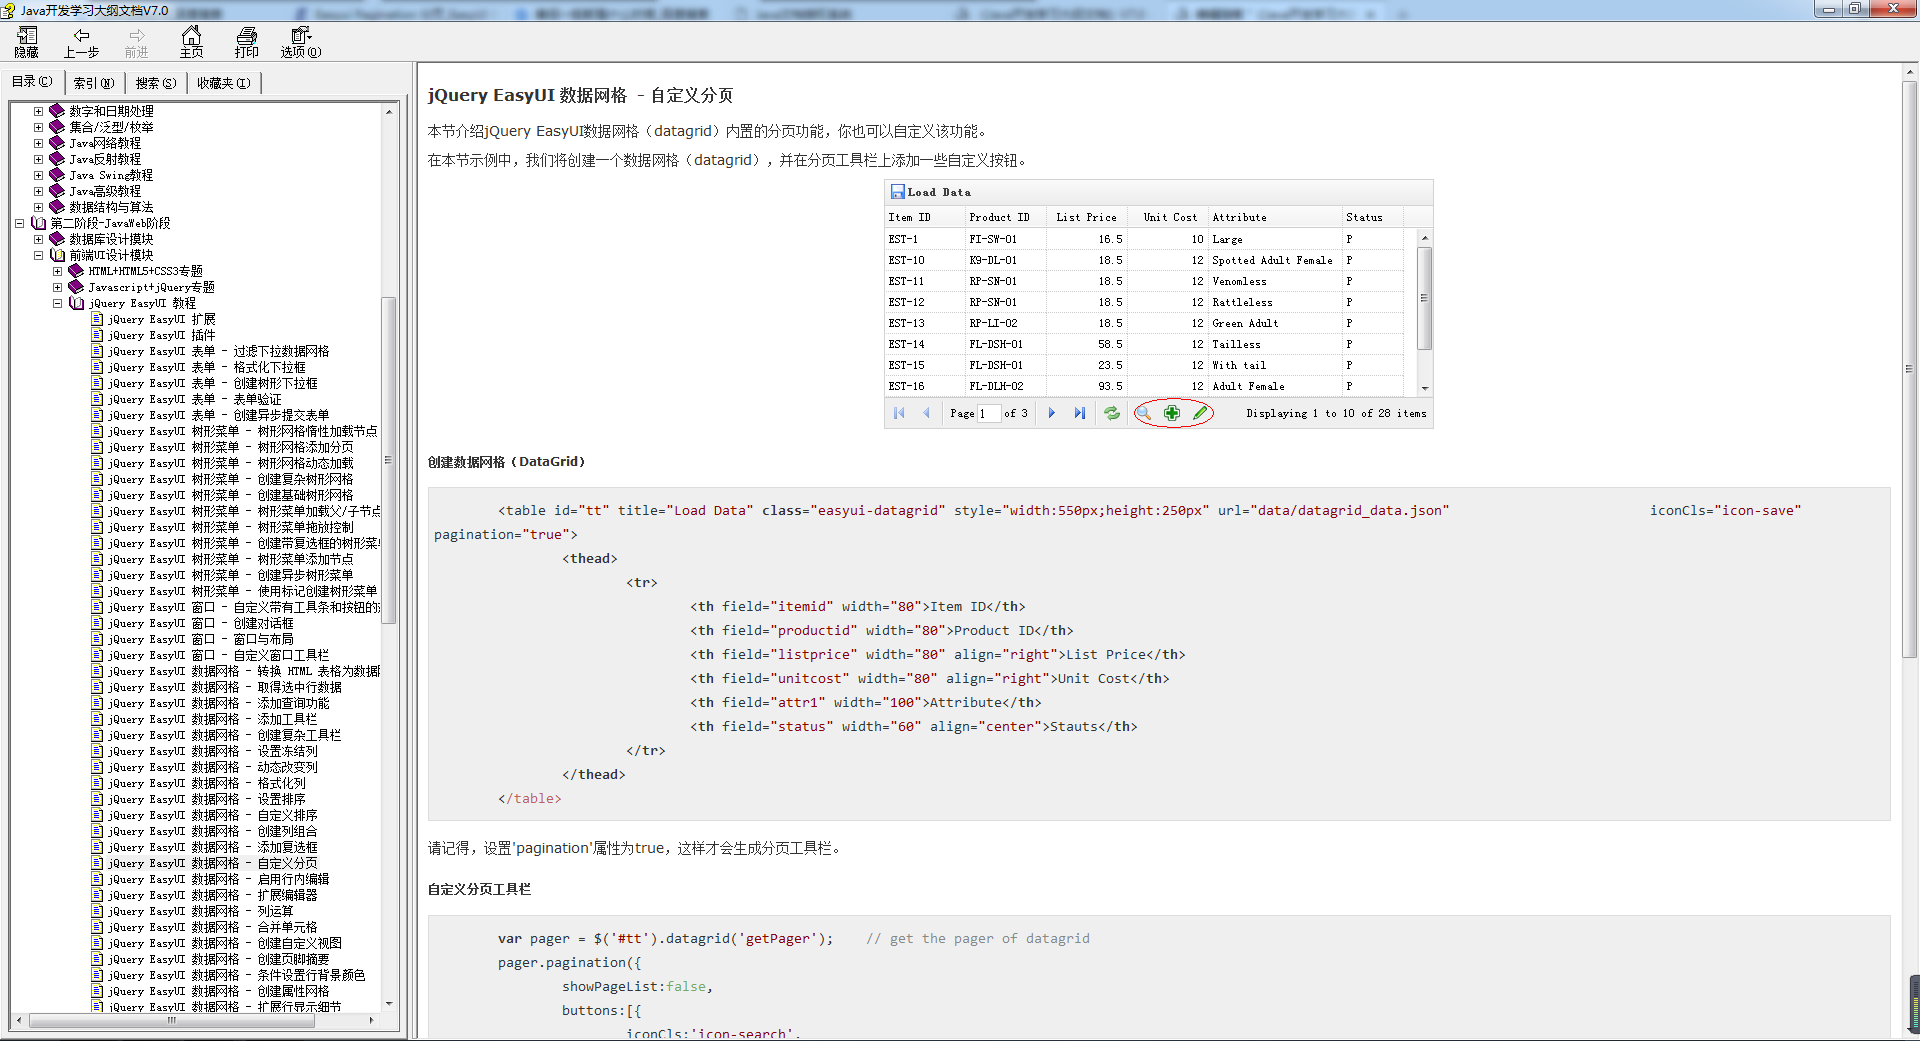Open topic 树形菜单 - 树形网格动态加载

tap(231, 463)
